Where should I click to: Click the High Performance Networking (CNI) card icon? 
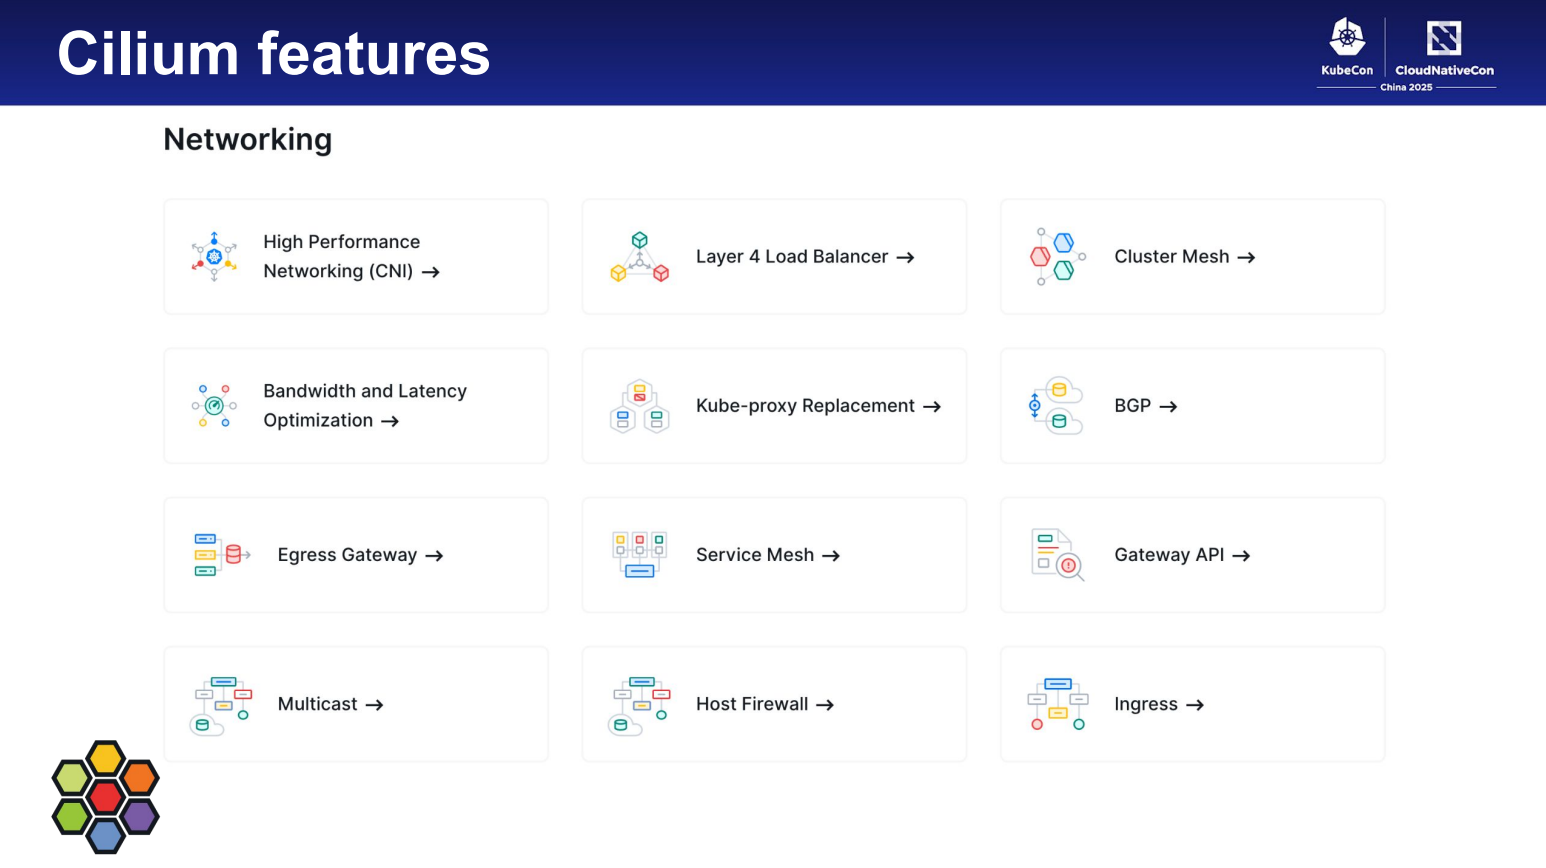coord(214,257)
